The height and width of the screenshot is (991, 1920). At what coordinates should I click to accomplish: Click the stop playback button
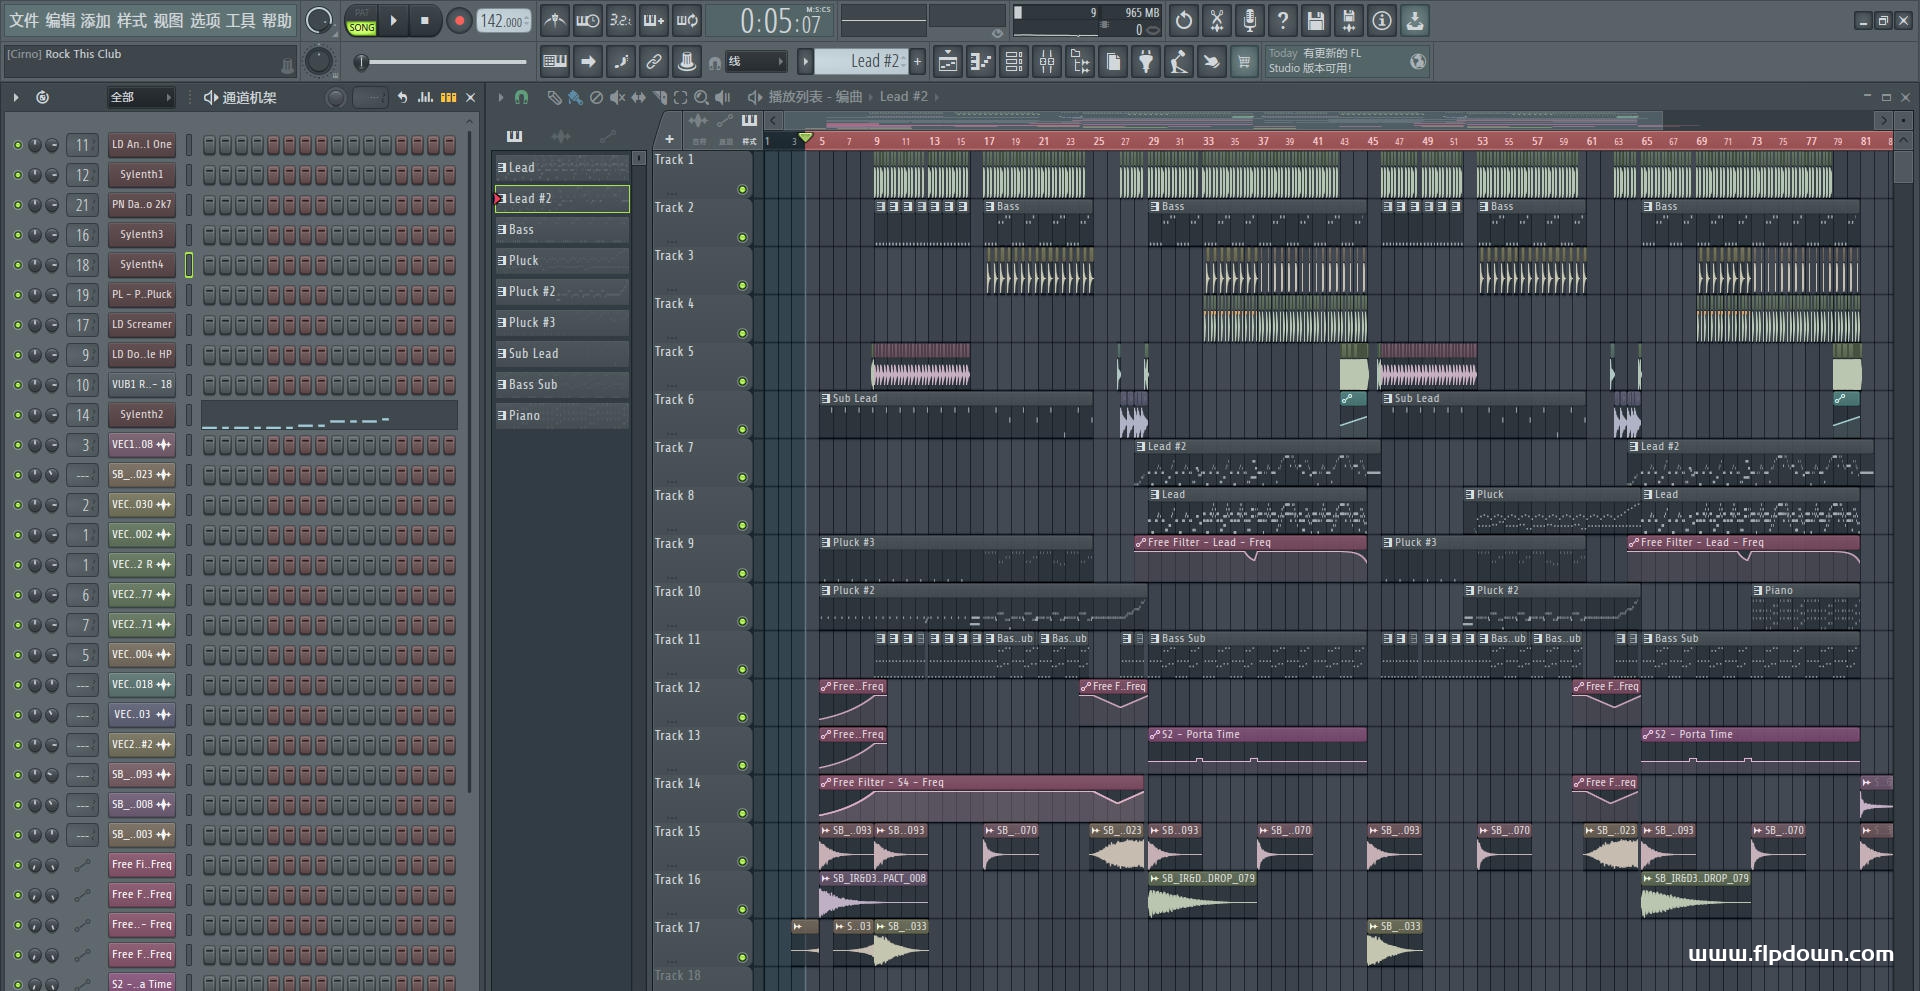[425, 21]
